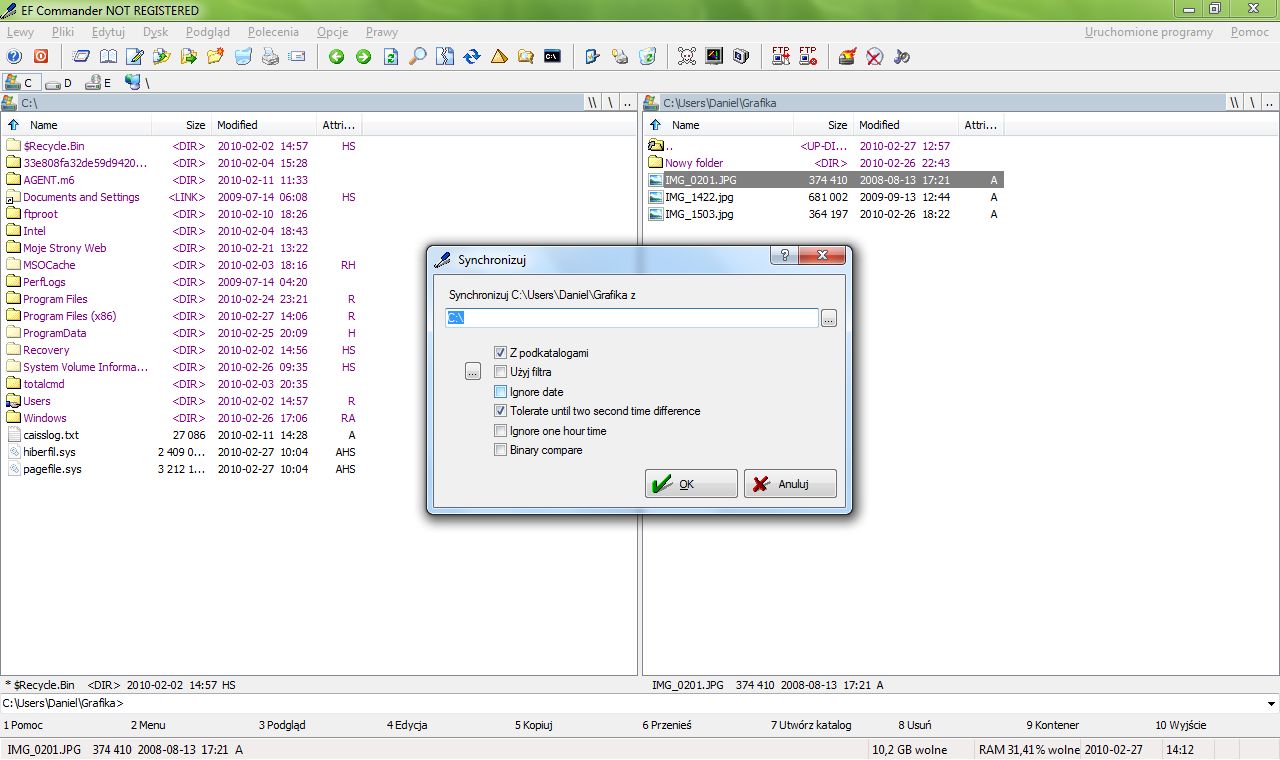Open the command line history dropdown
Screen dimensions: 1280x760
(x=1270, y=703)
